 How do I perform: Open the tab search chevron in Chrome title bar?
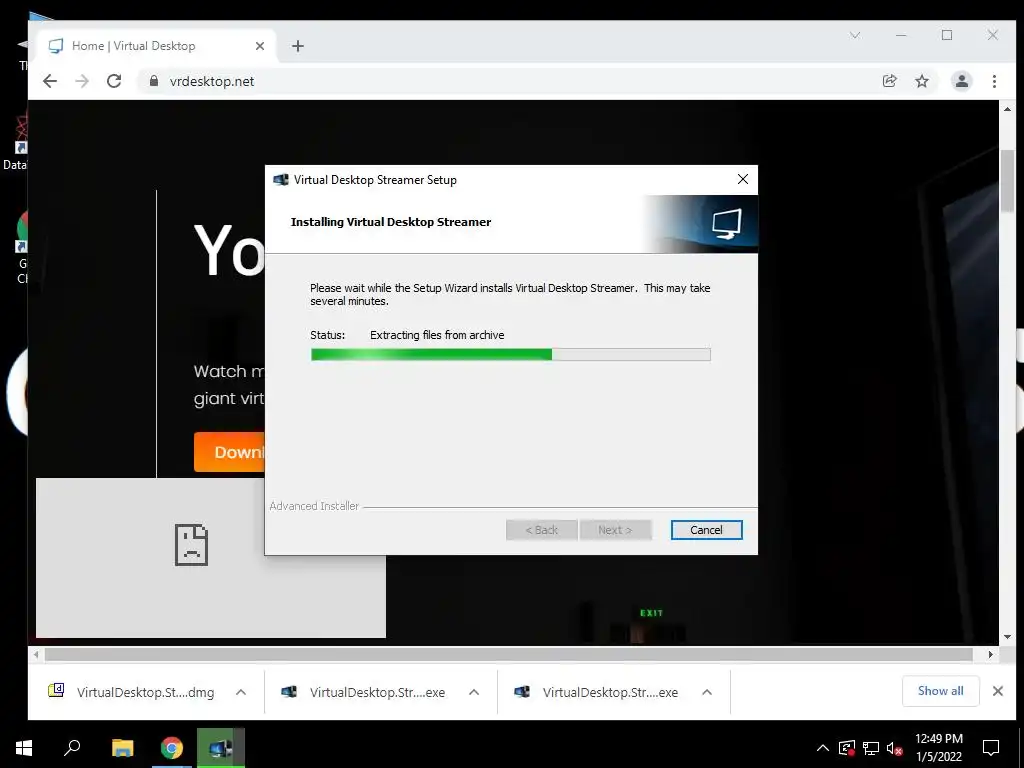(855, 35)
